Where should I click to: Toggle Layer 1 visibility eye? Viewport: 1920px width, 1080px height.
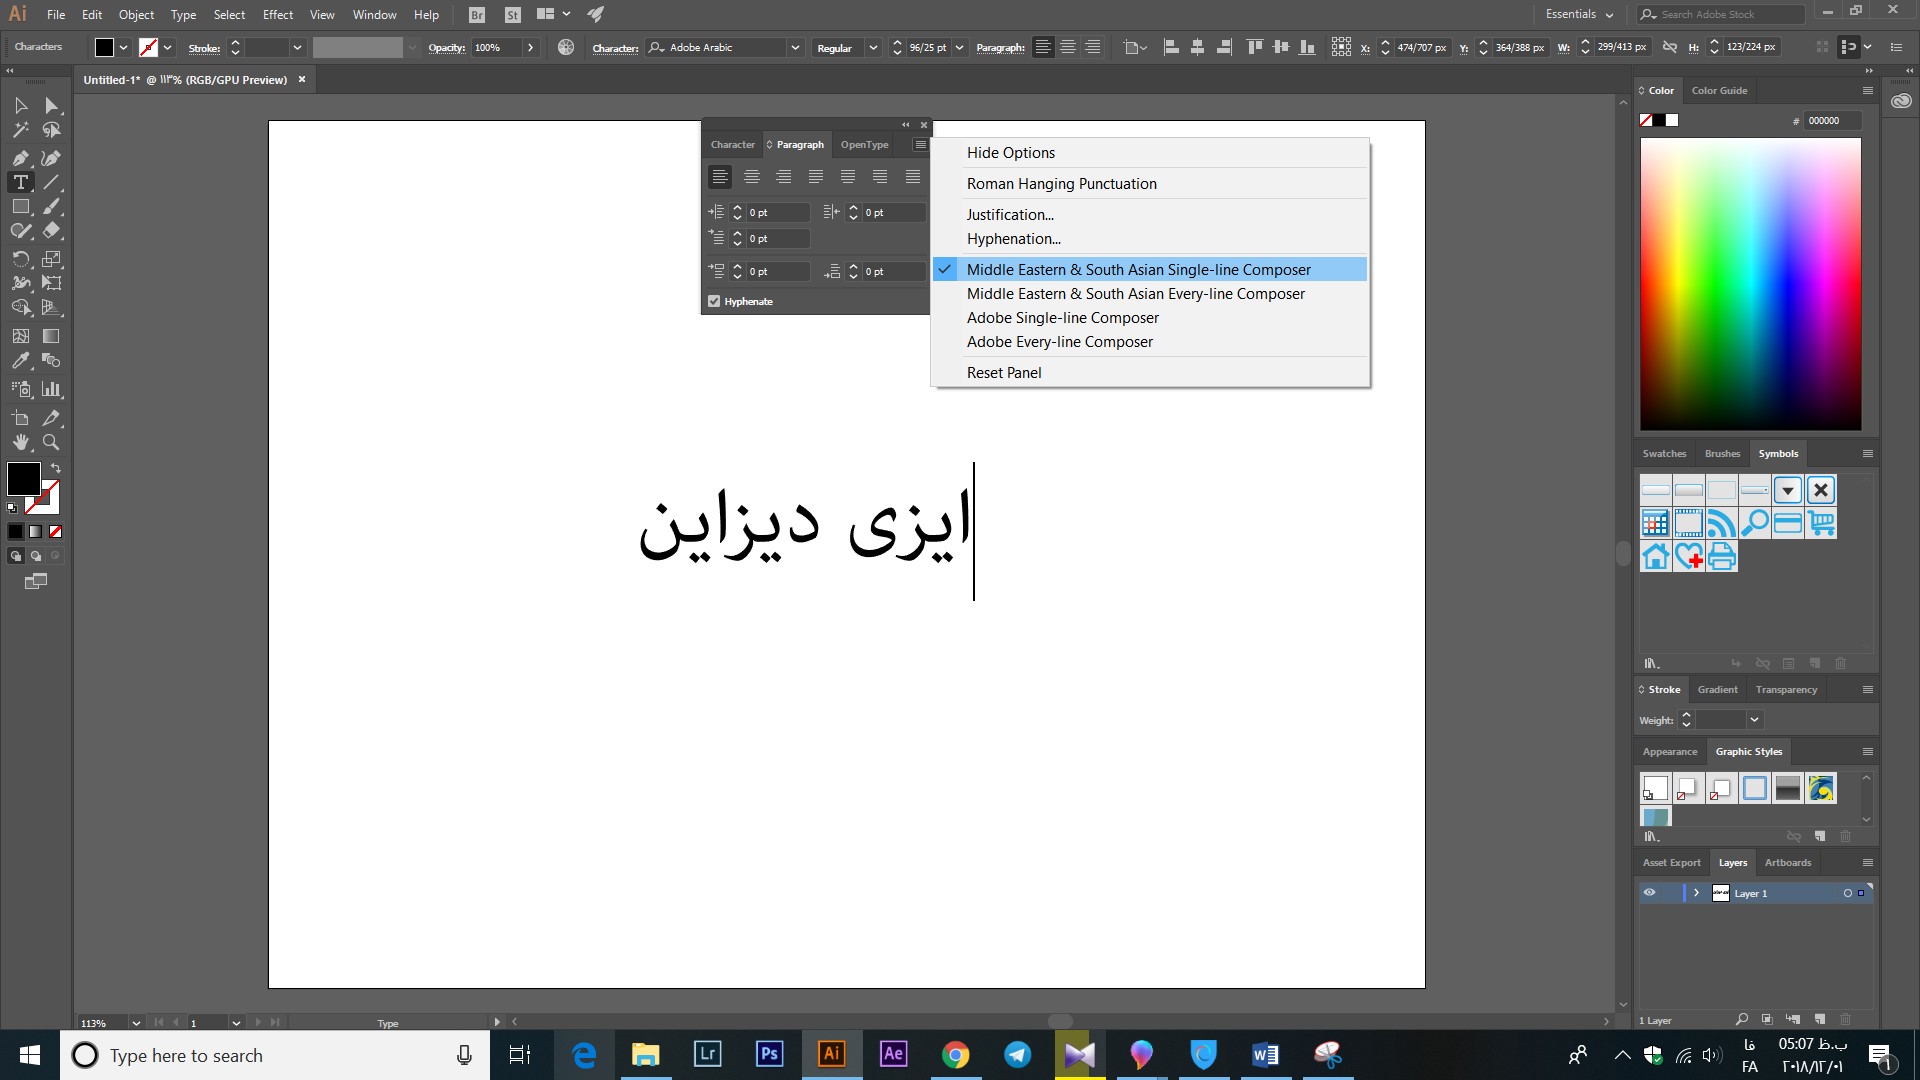coord(1649,893)
